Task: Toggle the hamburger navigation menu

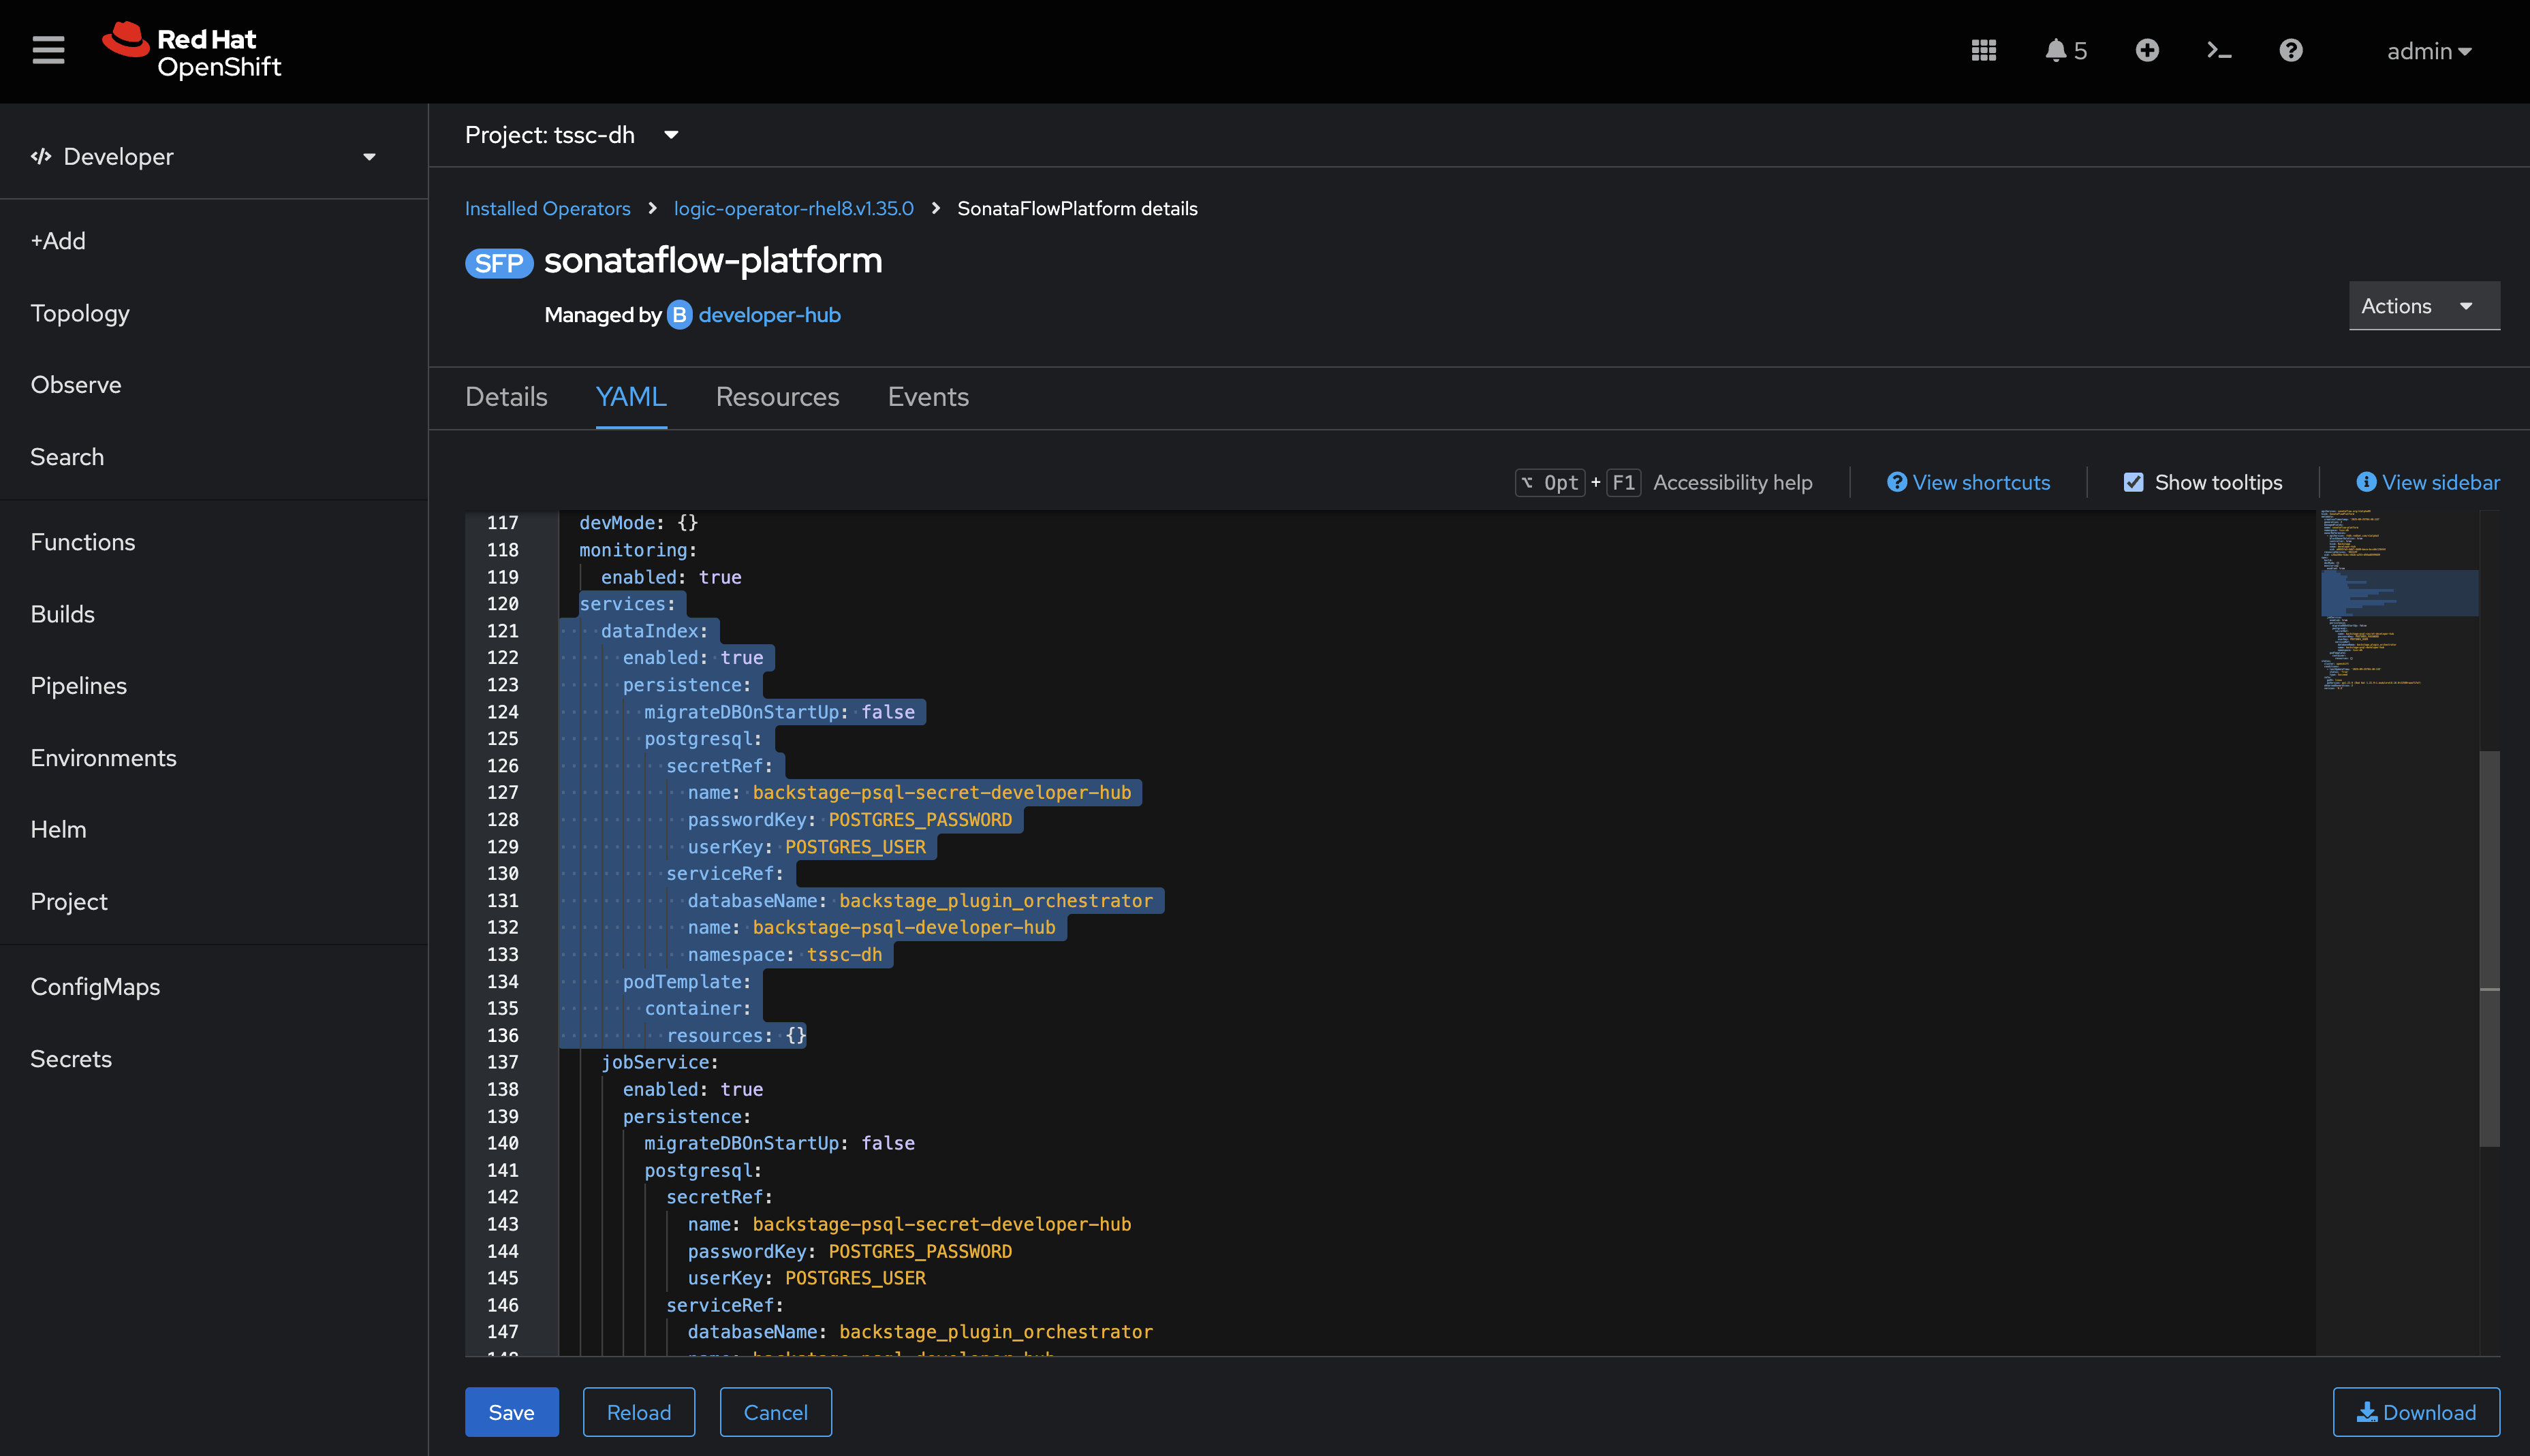Action: point(47,49)
